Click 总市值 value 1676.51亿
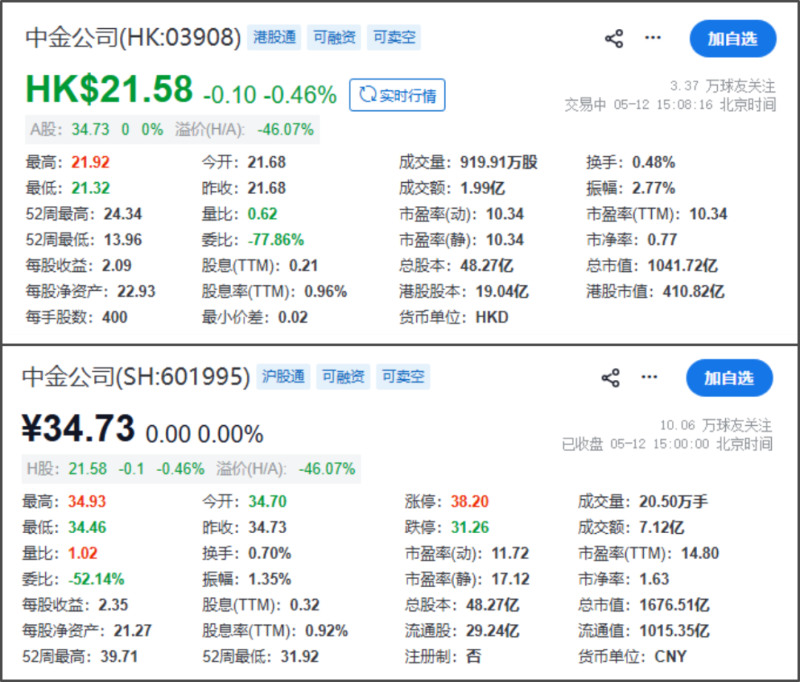The height and width of the screenshot is (682, 800). click(x=674, y=605)
